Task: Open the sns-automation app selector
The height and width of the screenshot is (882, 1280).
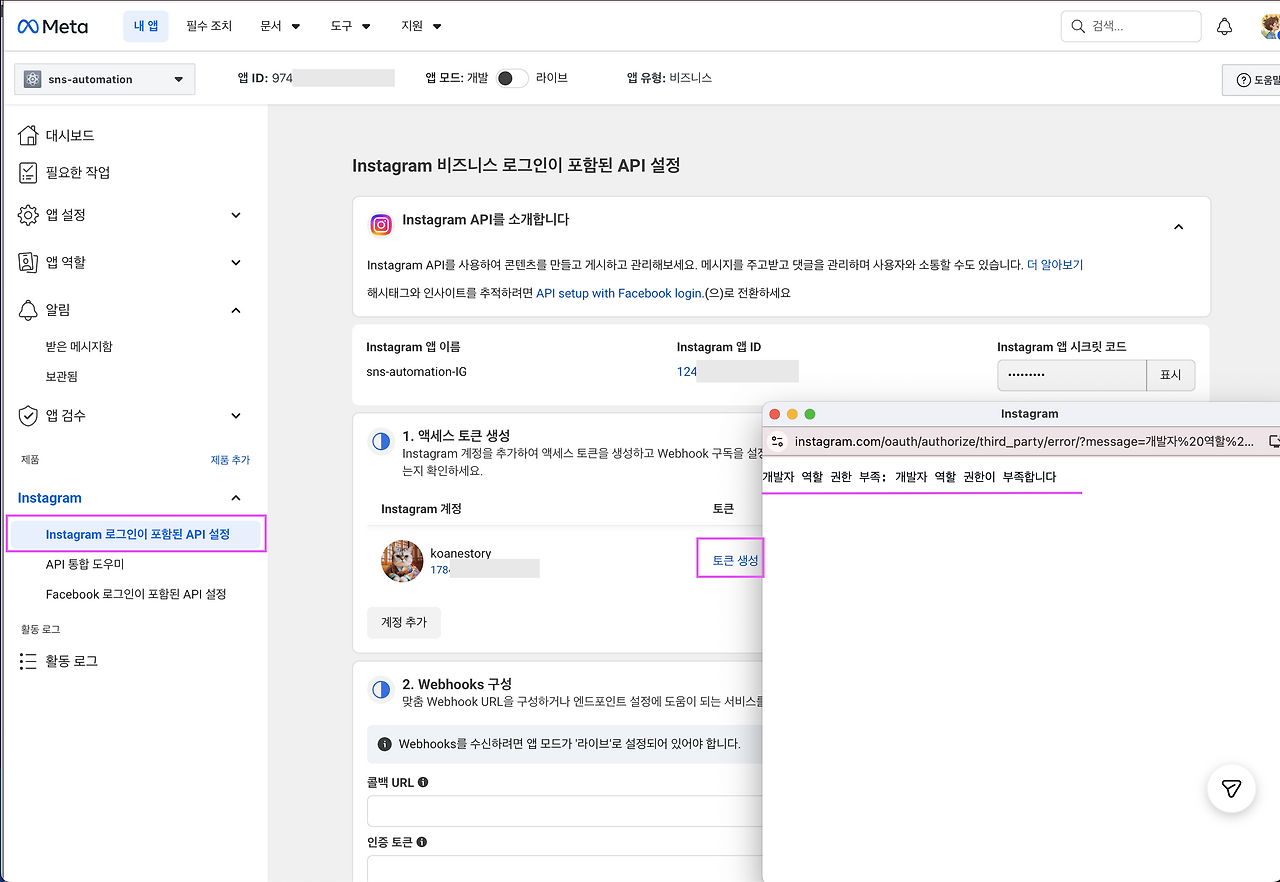Action: click(x=105, y=79)
